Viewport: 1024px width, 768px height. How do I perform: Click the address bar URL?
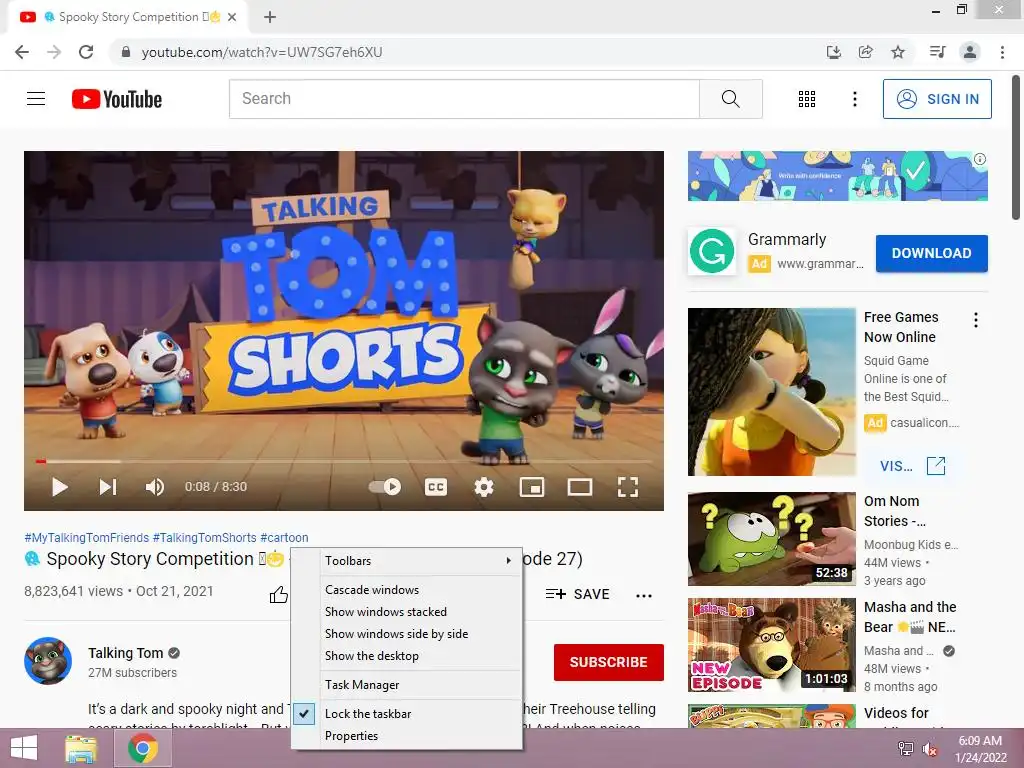coord(262,52)
